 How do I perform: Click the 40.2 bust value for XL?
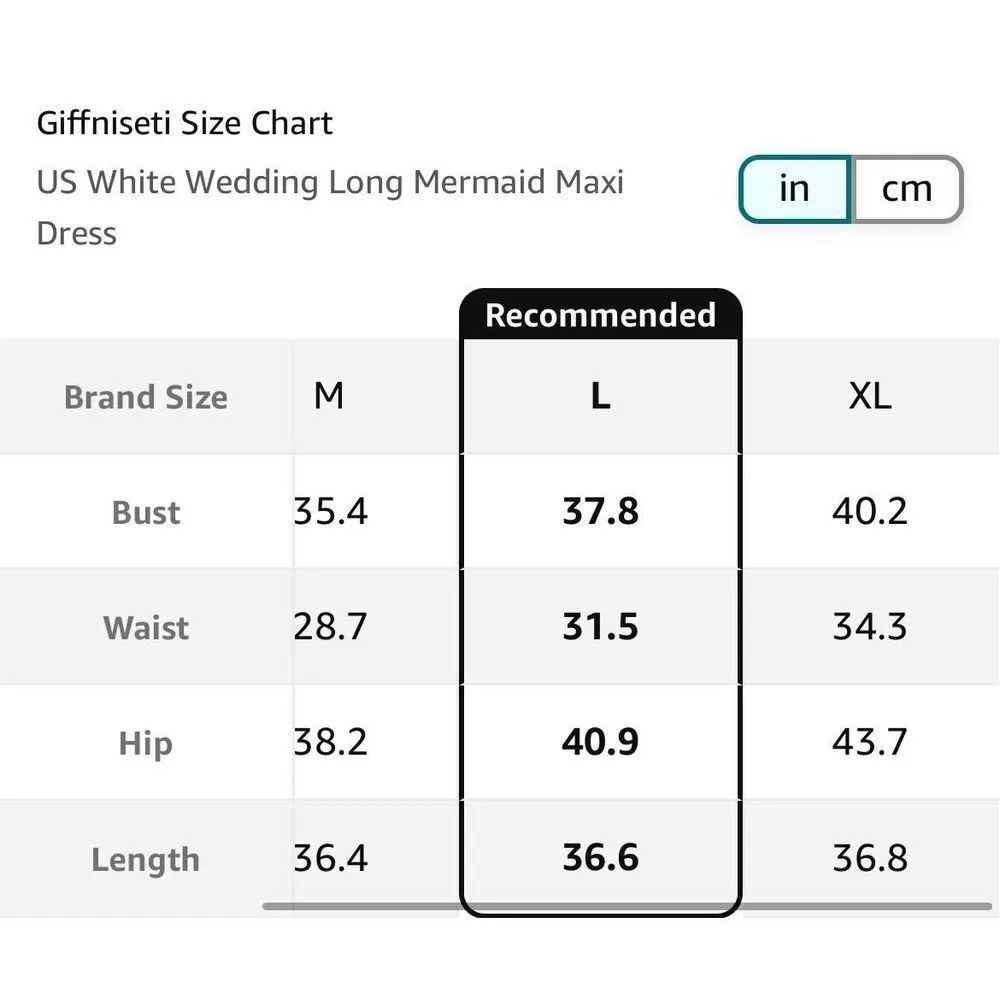point(870,512)
